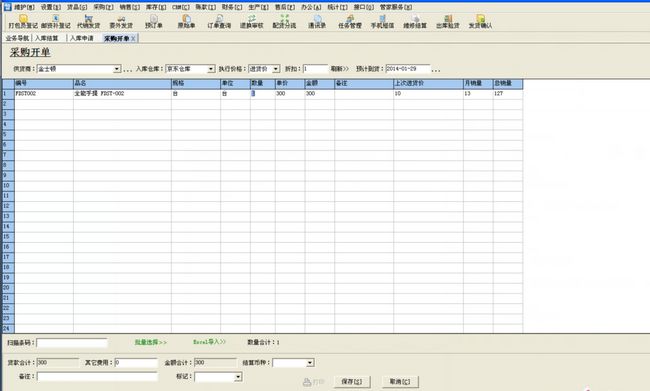Screen dimensions: 650x391
Task: Open the 手机短信 toolbar icon
Action: (x=382, y=22)
